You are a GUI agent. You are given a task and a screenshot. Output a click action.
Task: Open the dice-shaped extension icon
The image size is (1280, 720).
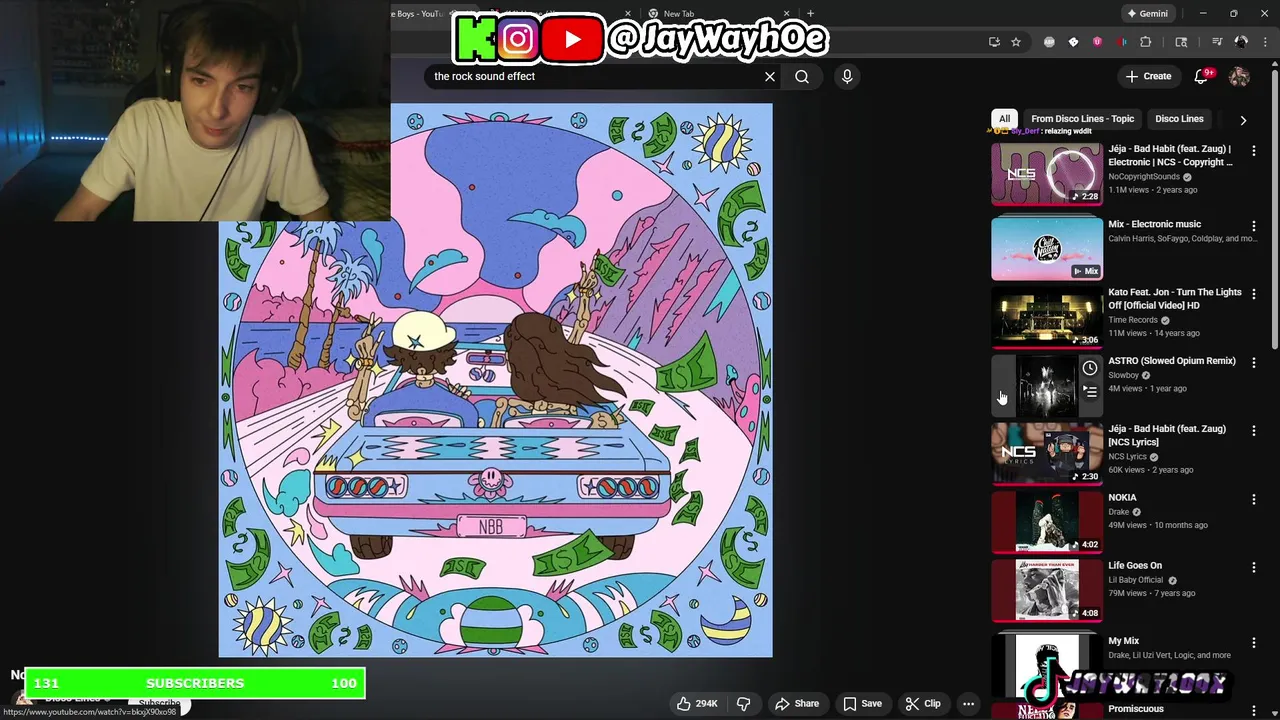click(x=1073, y=42)
